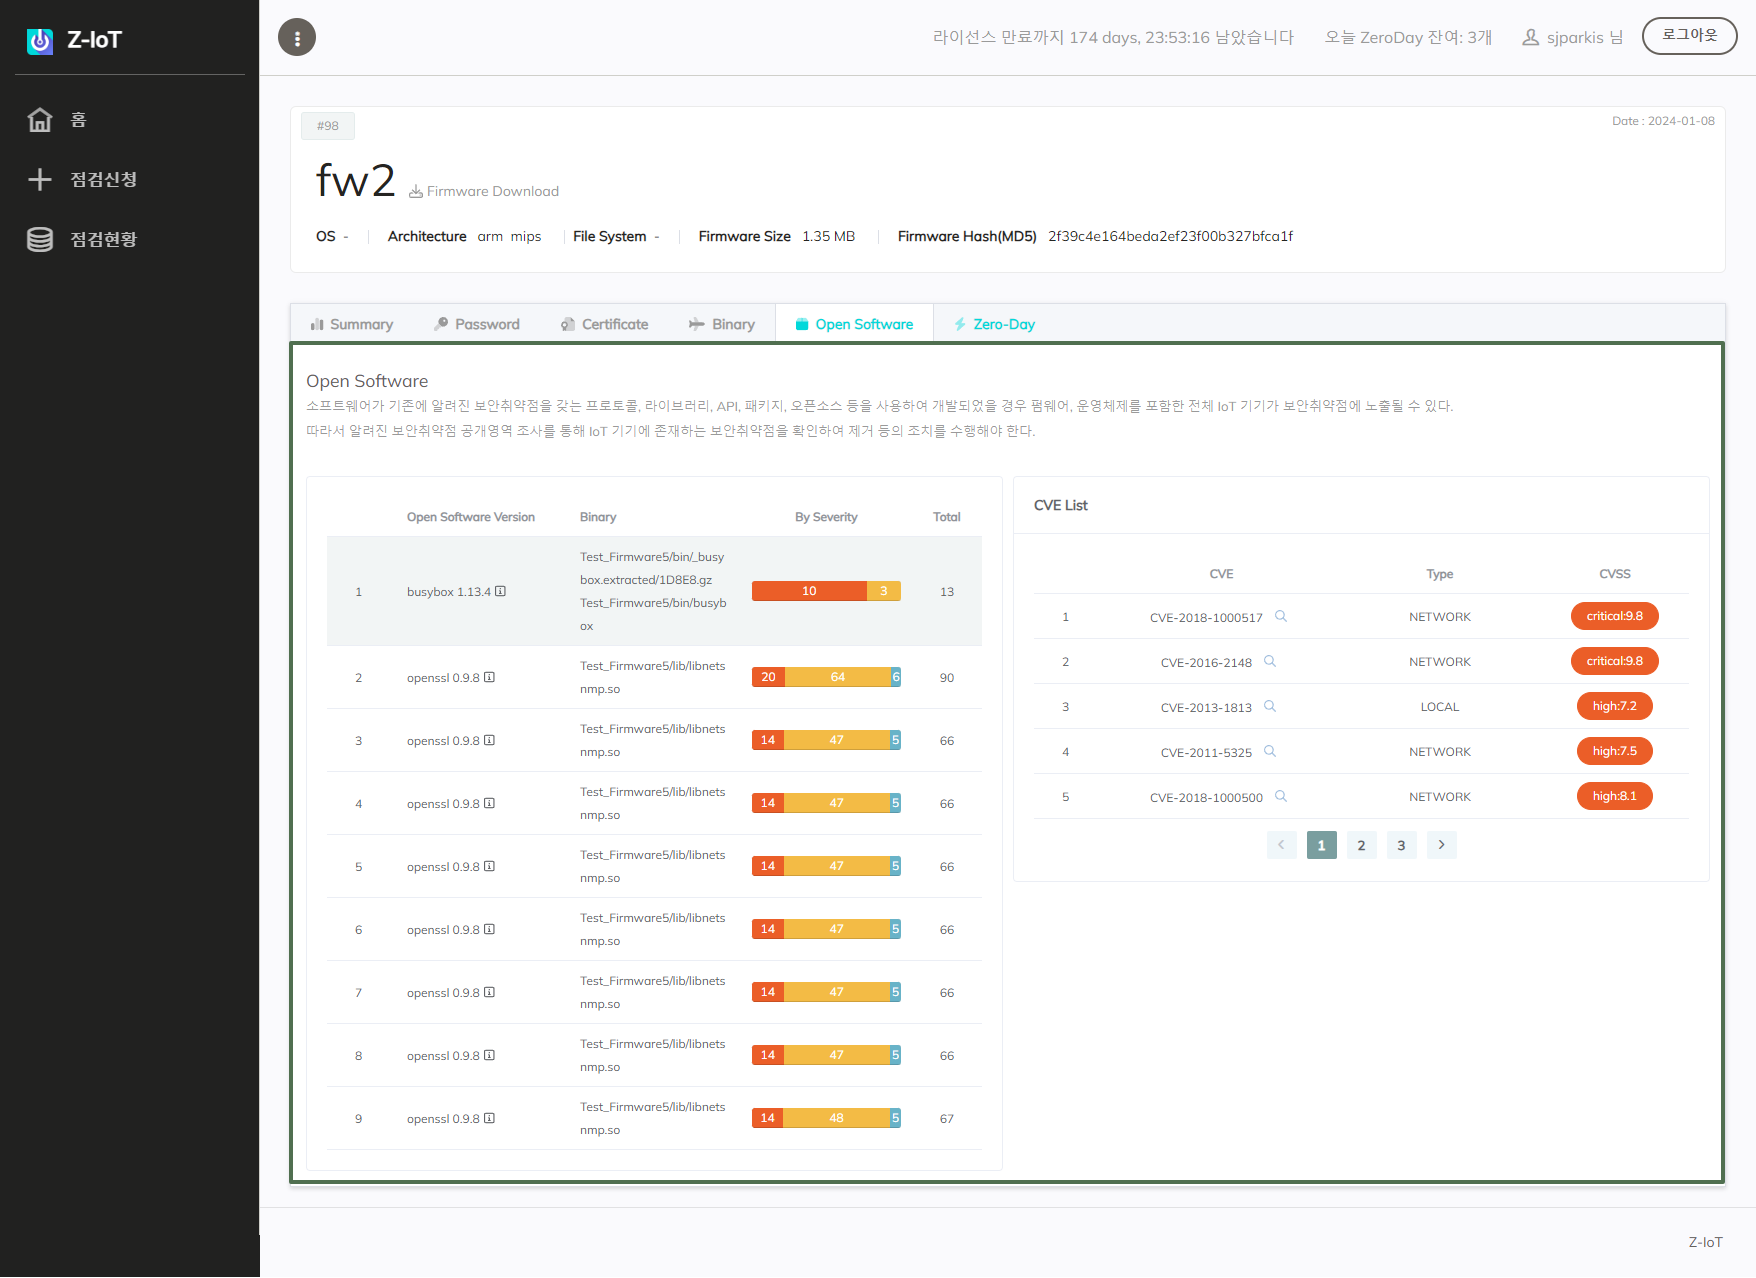Open the home icon in sidebar
Viewport: 1756px width, 1278px height.
click(x=40, y=120)
